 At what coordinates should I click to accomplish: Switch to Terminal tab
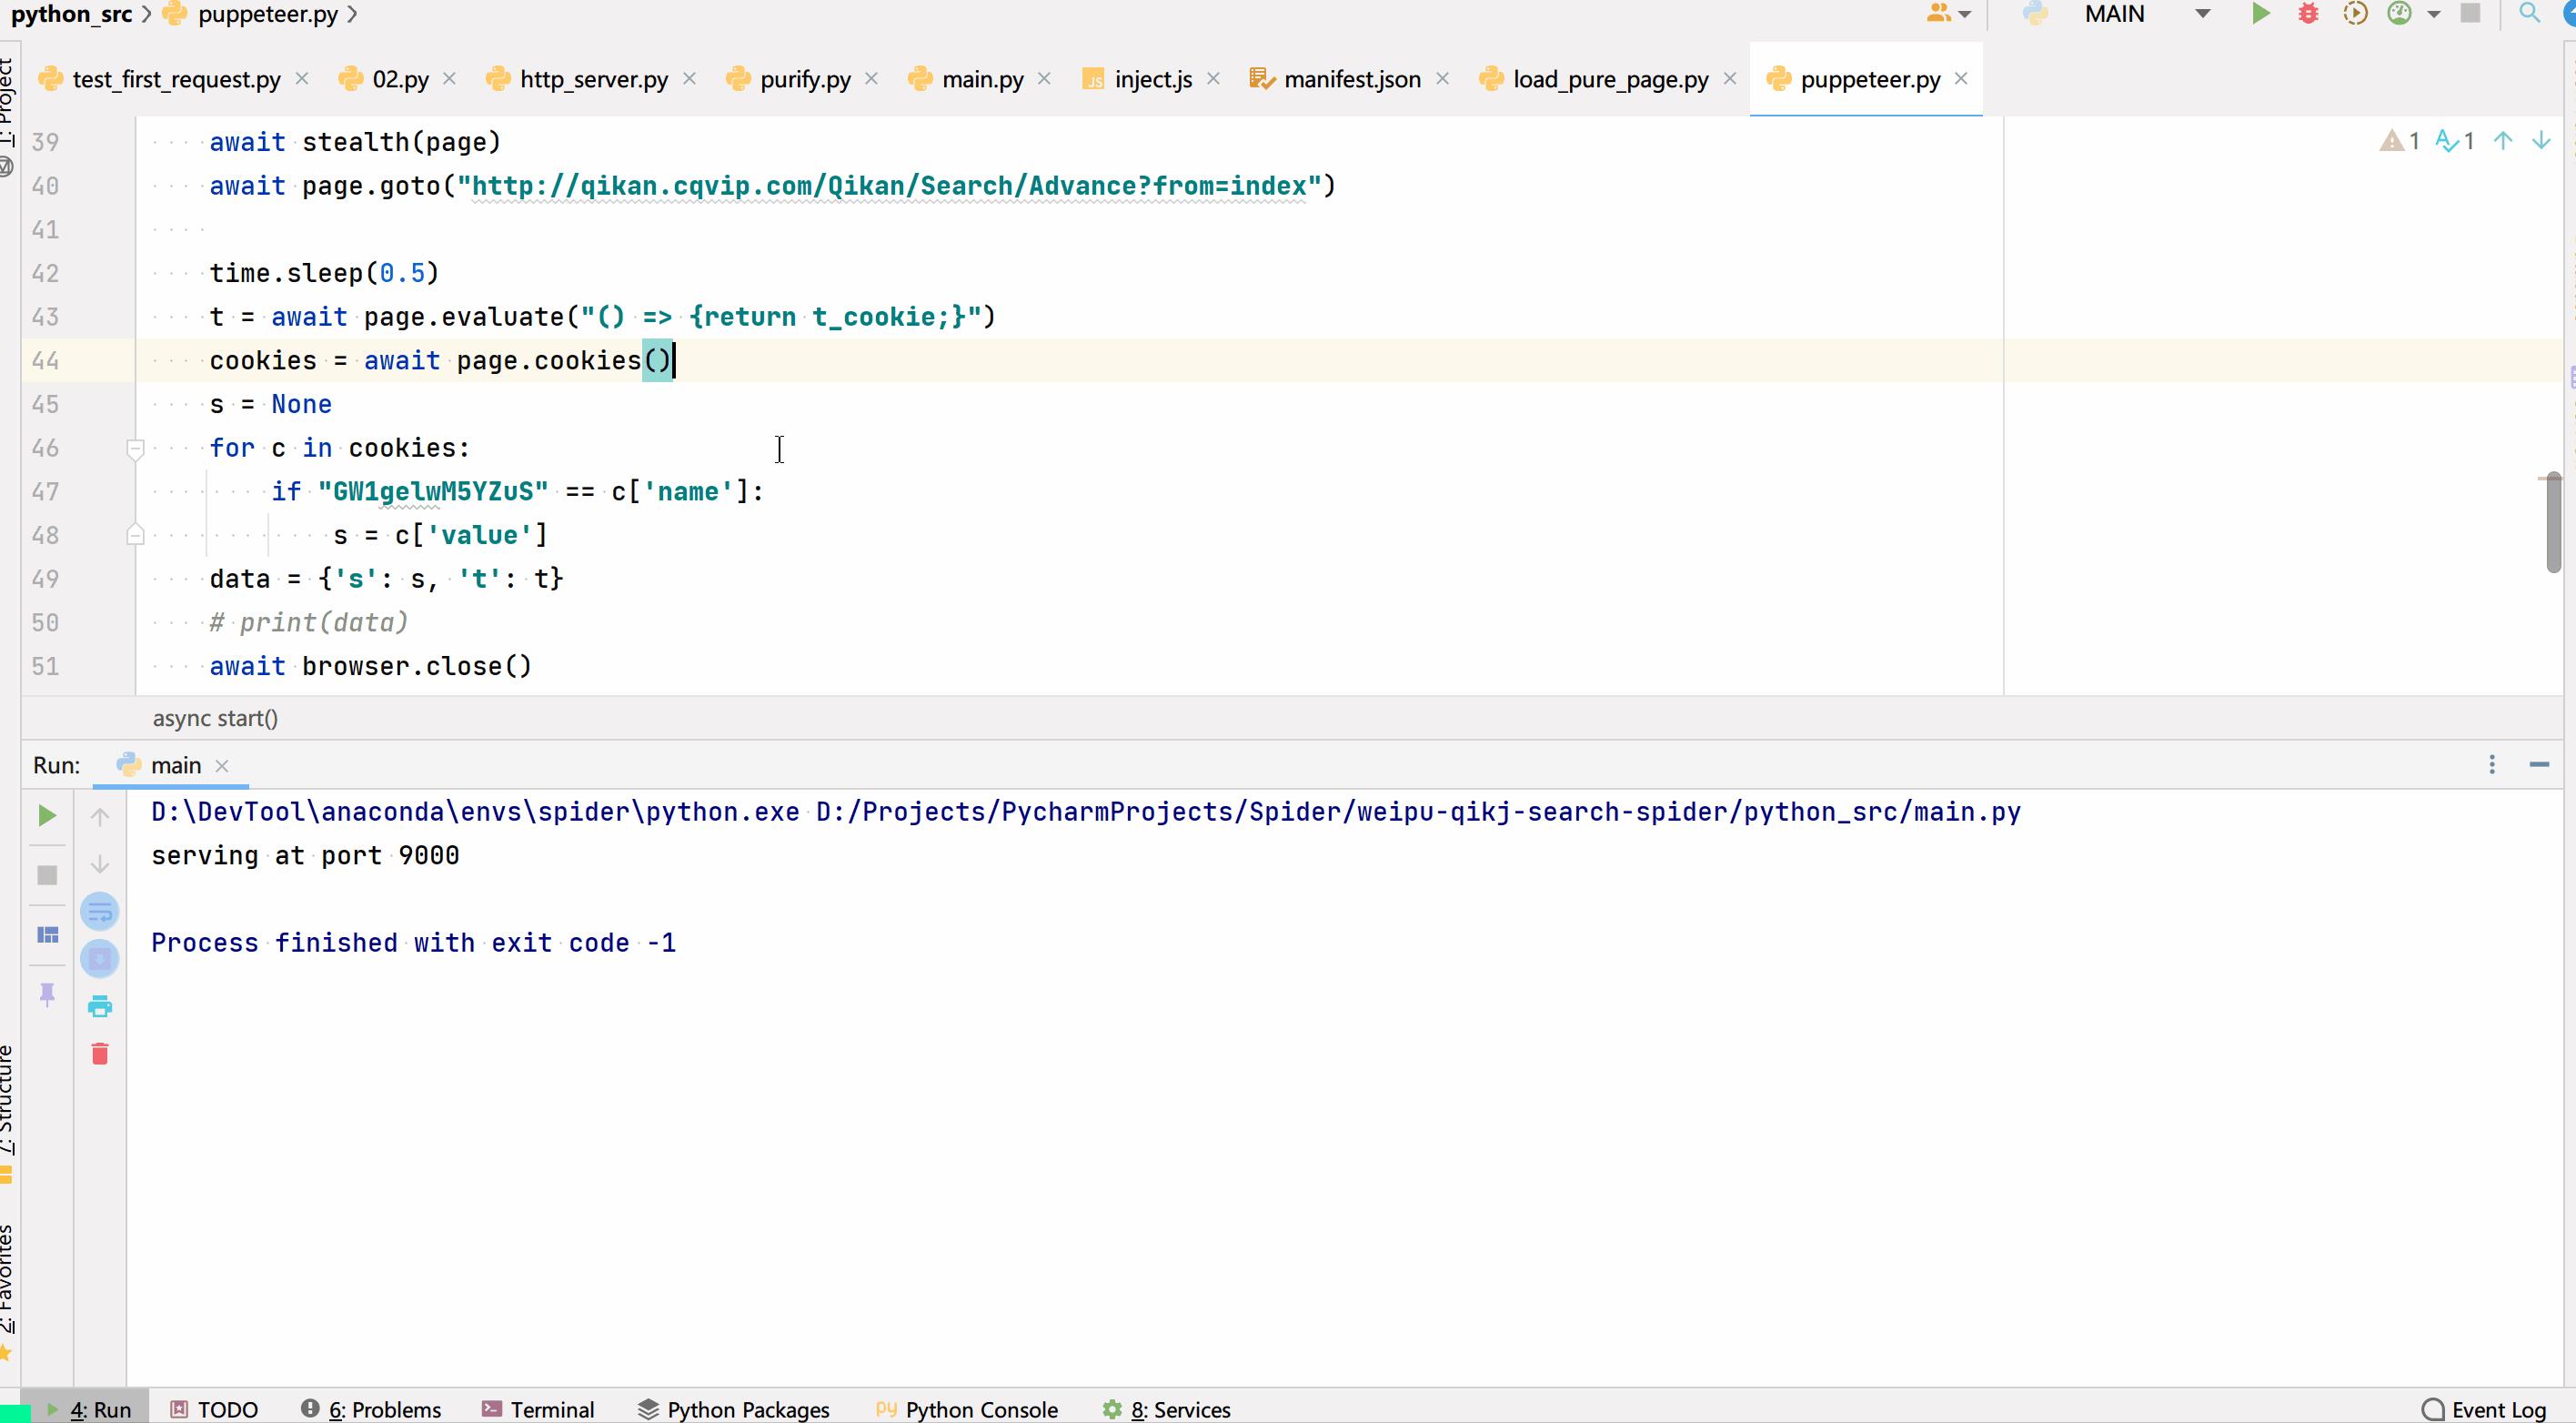point(551,1409)
